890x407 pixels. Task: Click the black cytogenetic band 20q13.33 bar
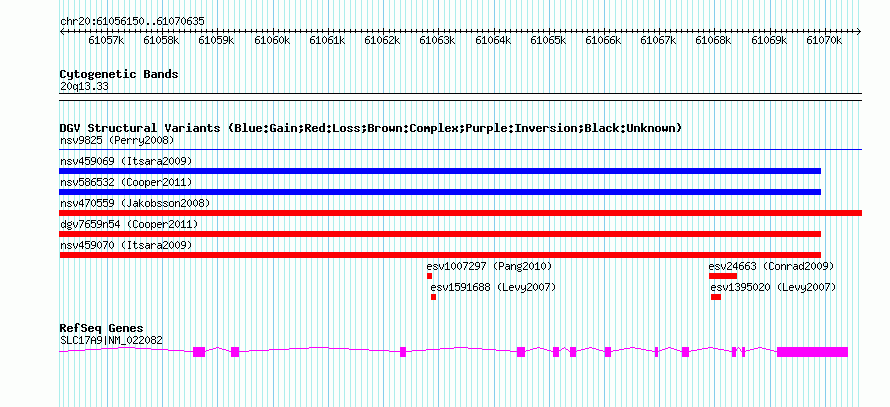tap(461, 97)
